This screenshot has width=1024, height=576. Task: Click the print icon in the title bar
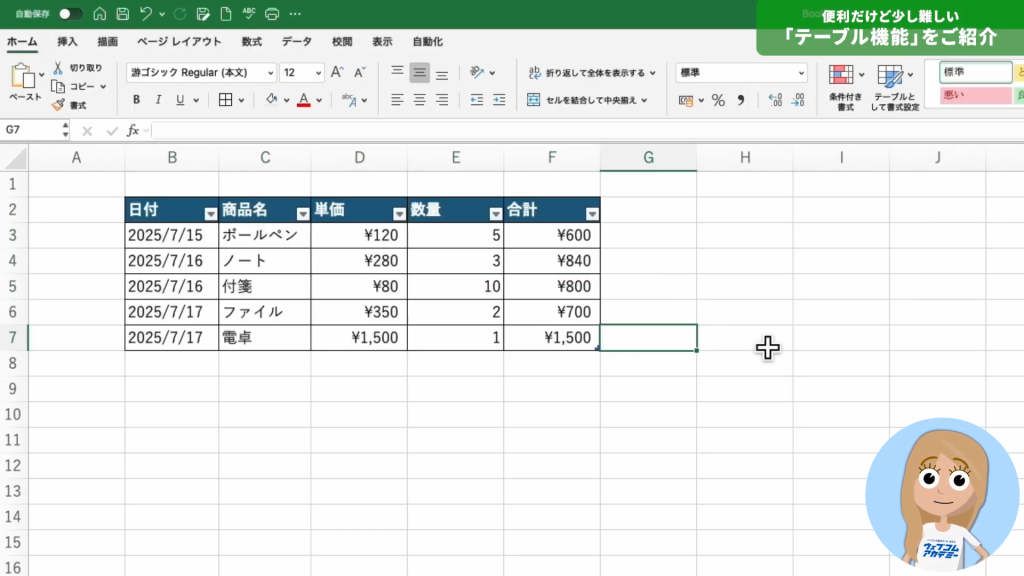point(271,14)
